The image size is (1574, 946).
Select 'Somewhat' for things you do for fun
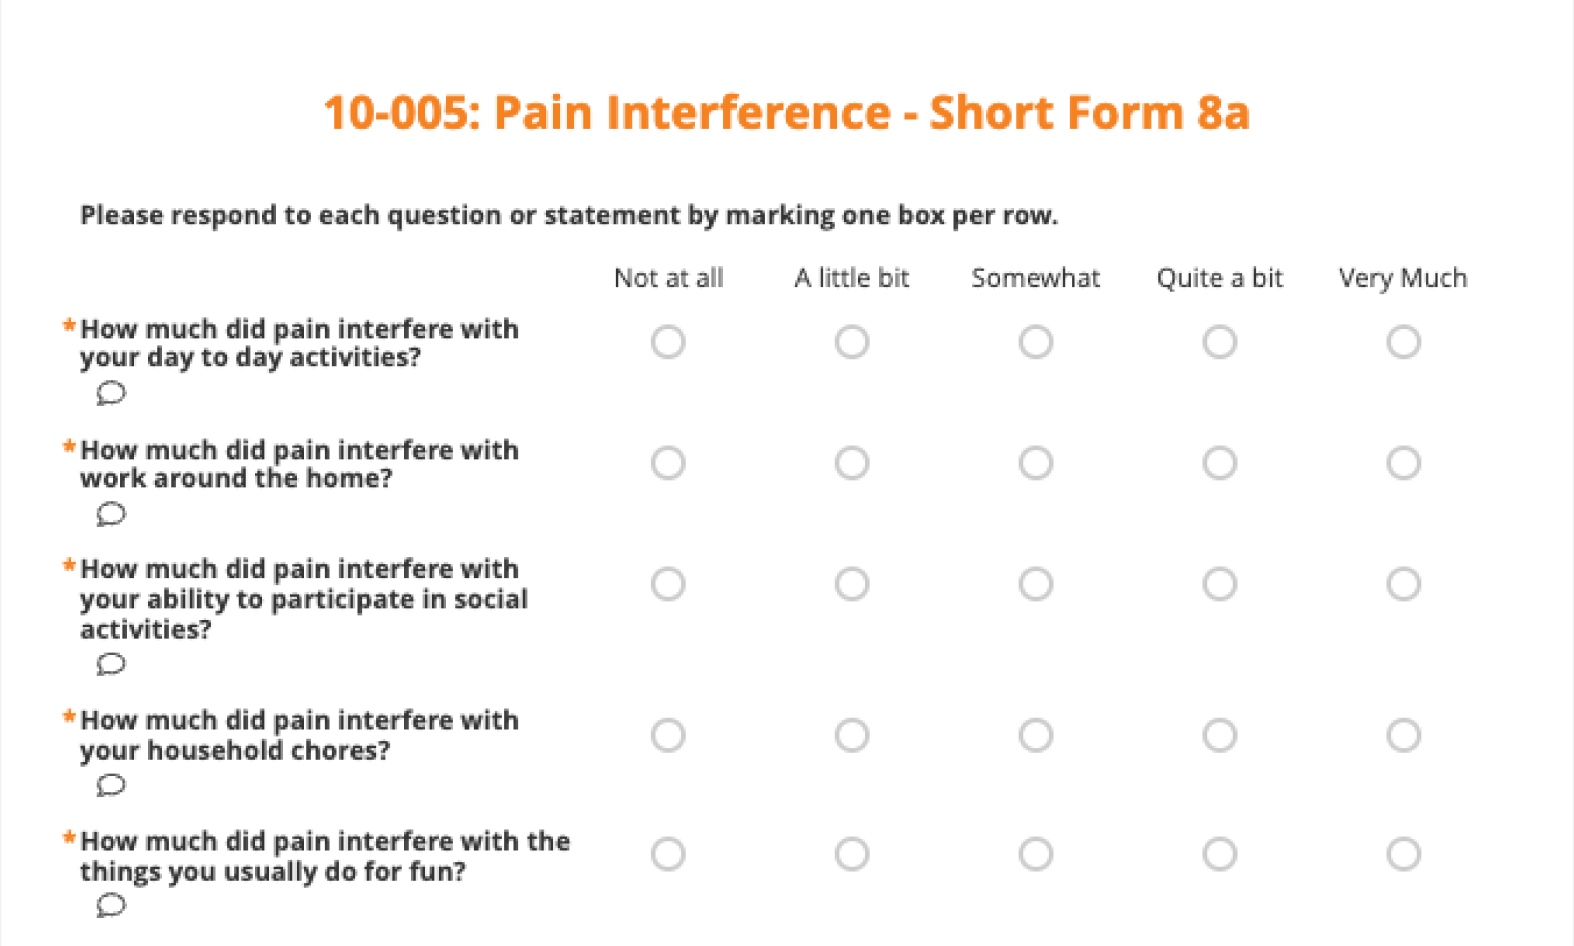click(1036, 854)
